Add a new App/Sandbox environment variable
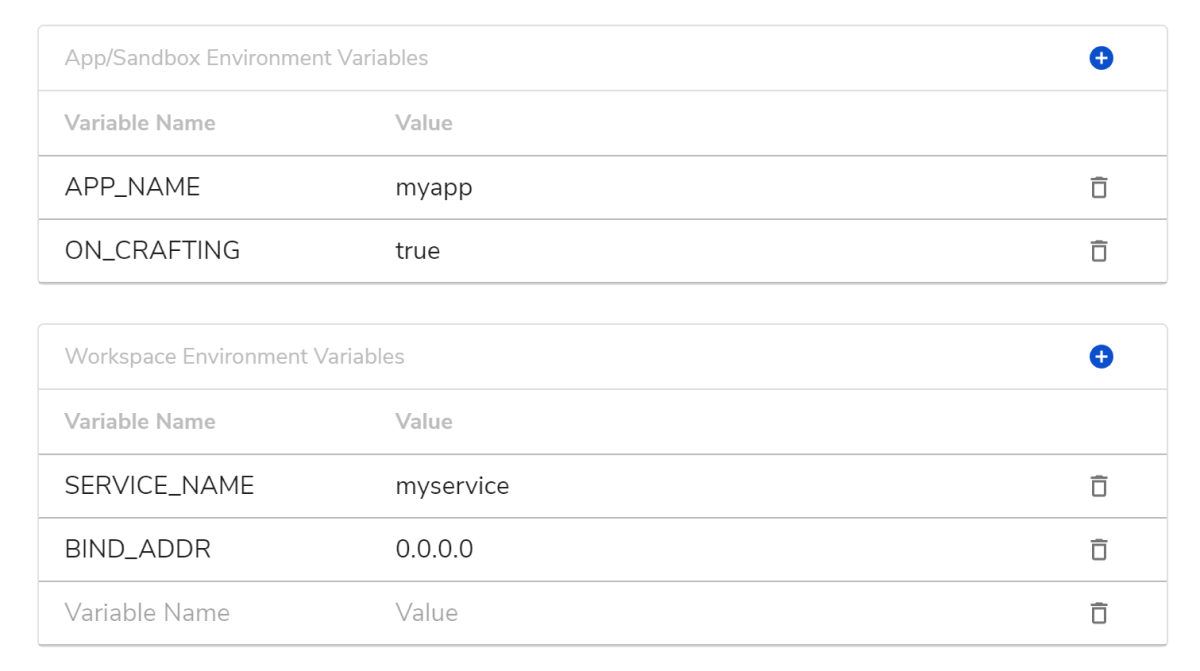 click(1101, 58)
